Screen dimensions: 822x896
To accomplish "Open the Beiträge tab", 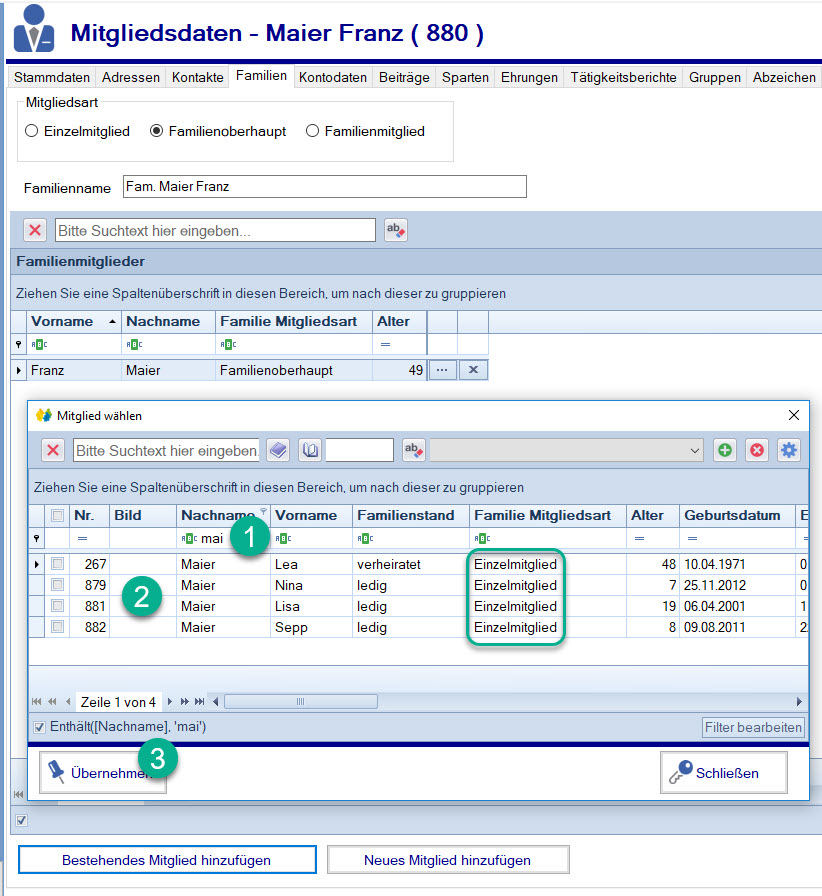I will coord(404,77).
